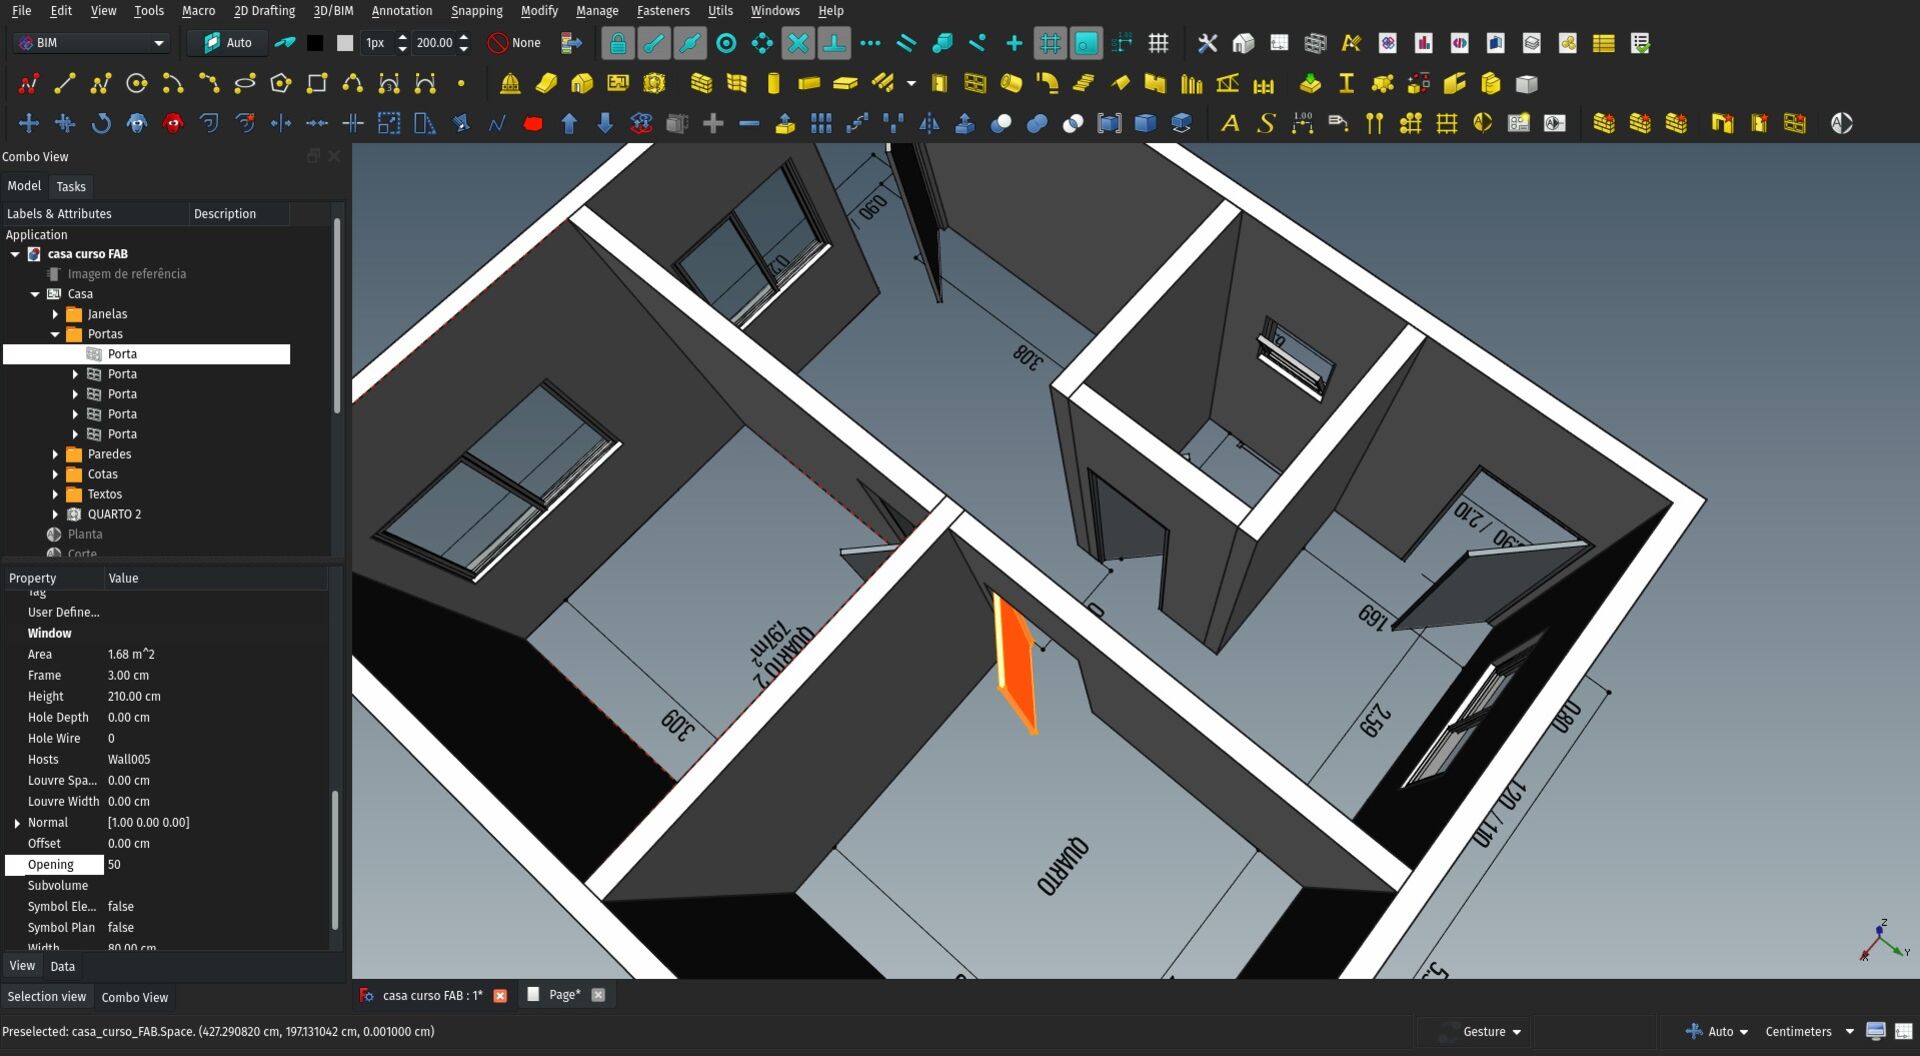
Task: Select the Line drawing tool
Action: click(65, 84)
